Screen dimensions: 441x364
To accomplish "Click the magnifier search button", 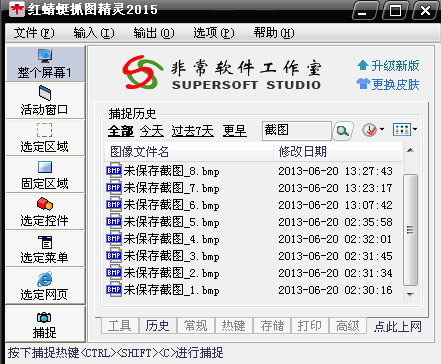I will tap(342, 131).
